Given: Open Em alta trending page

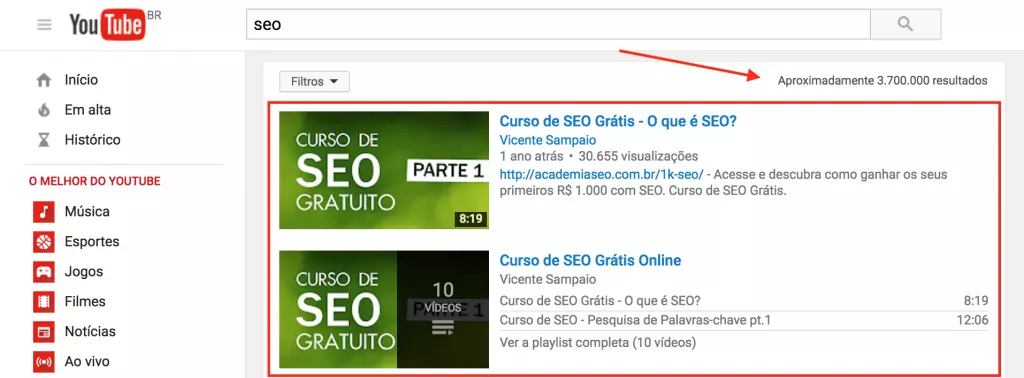Looking at the screenshot, I should [x=88, y=110].
